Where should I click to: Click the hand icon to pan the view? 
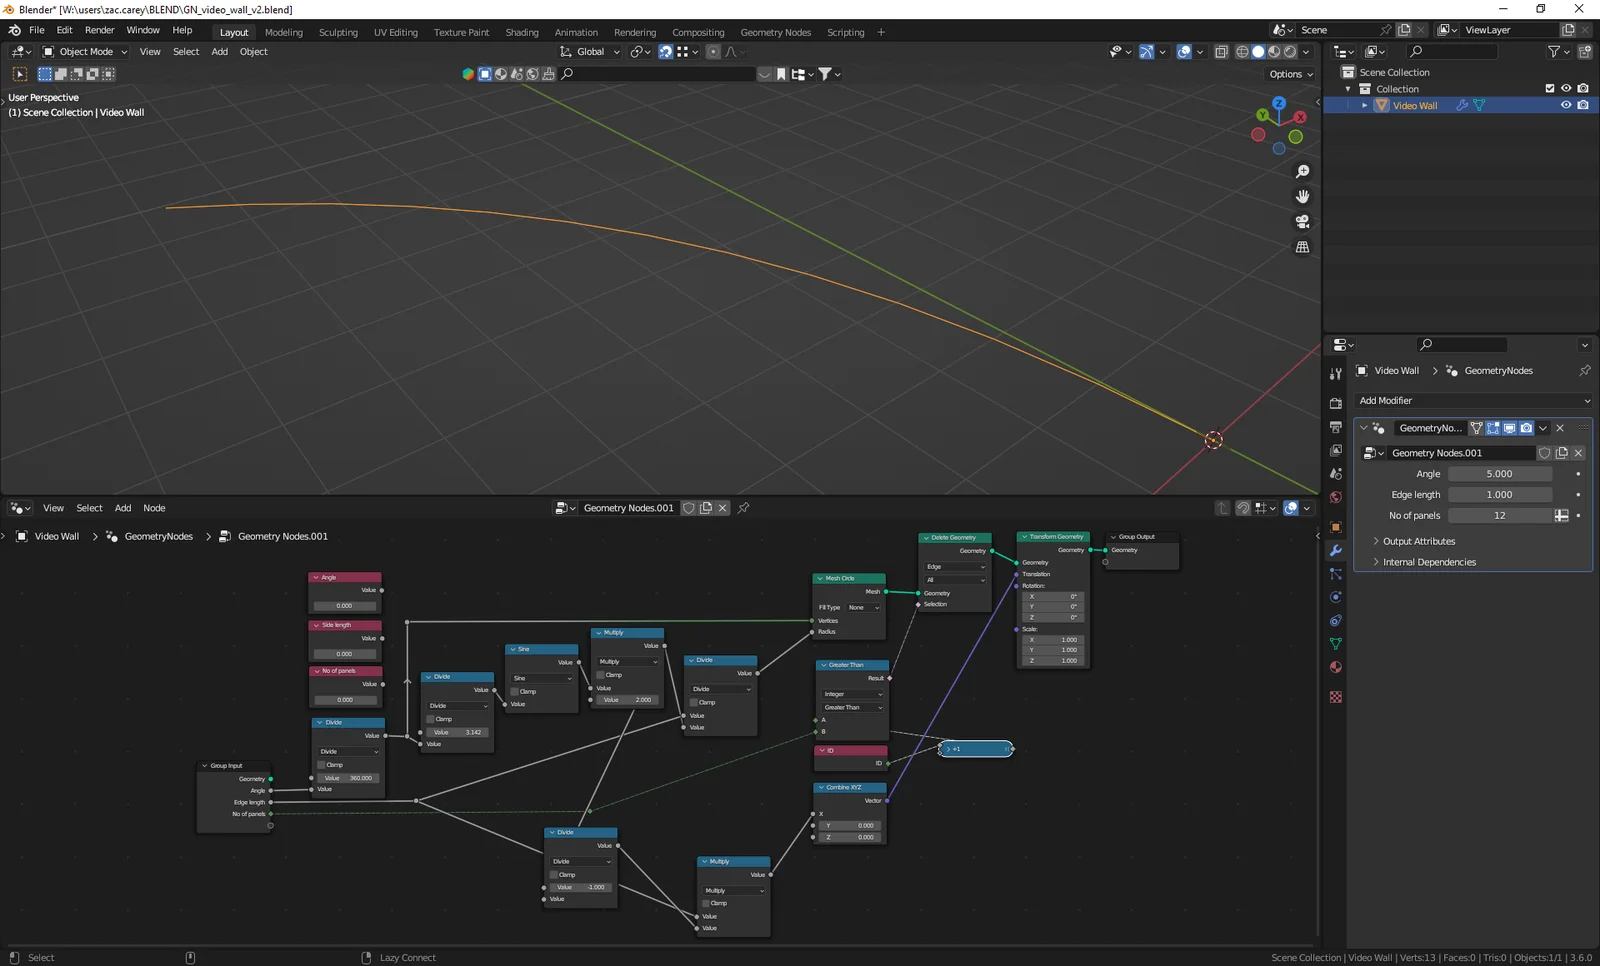point(1302,197)
